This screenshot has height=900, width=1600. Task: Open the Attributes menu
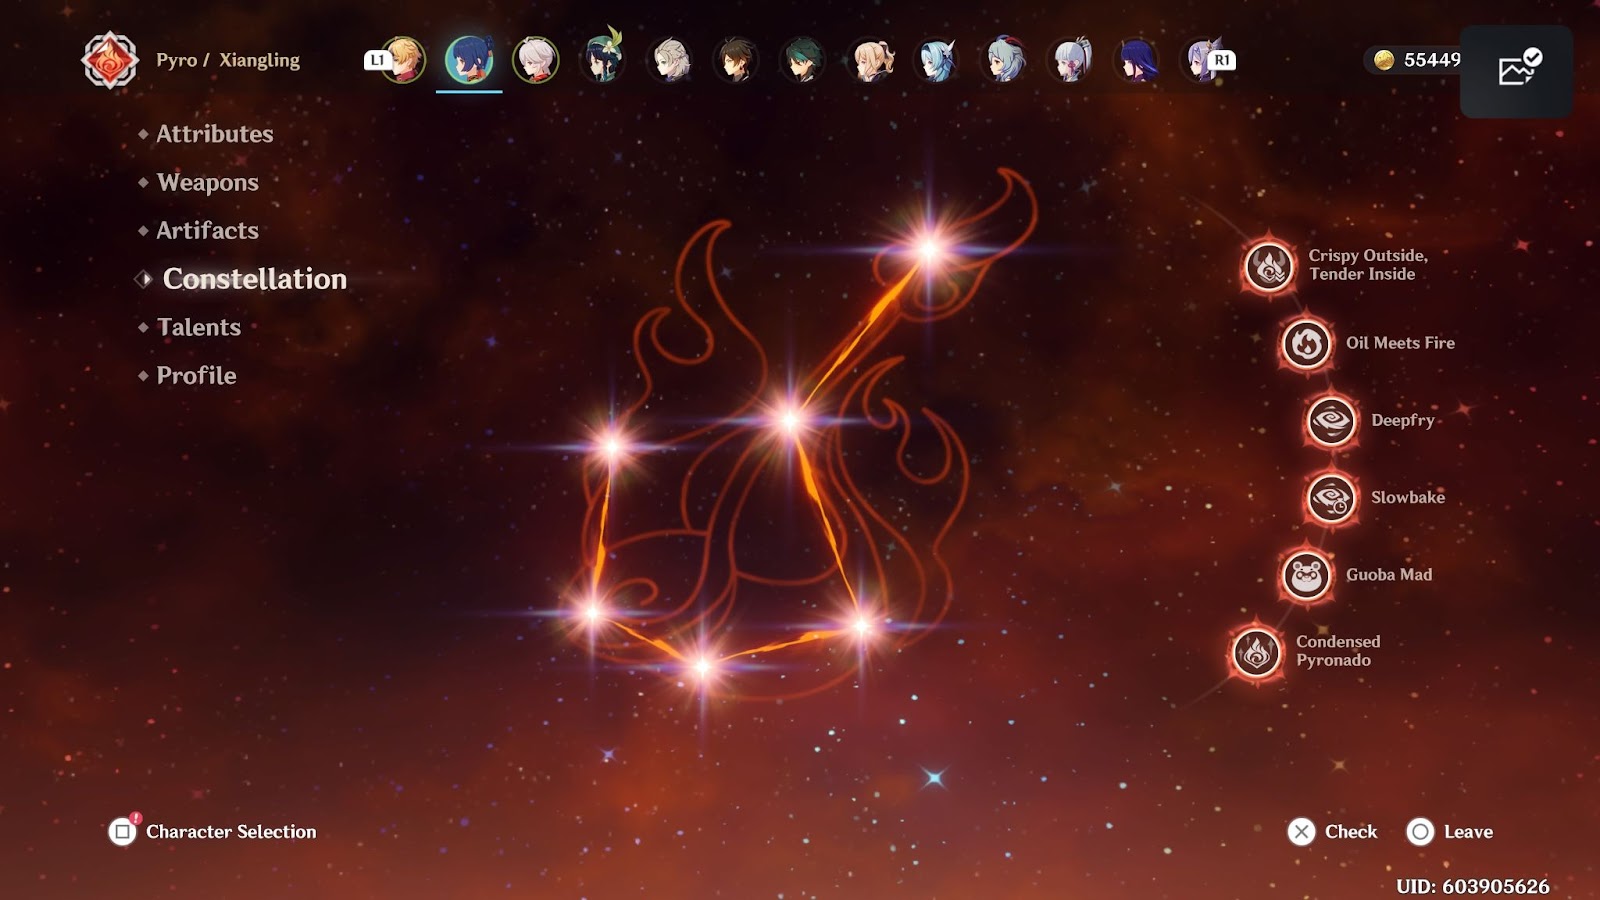(214, 134)
